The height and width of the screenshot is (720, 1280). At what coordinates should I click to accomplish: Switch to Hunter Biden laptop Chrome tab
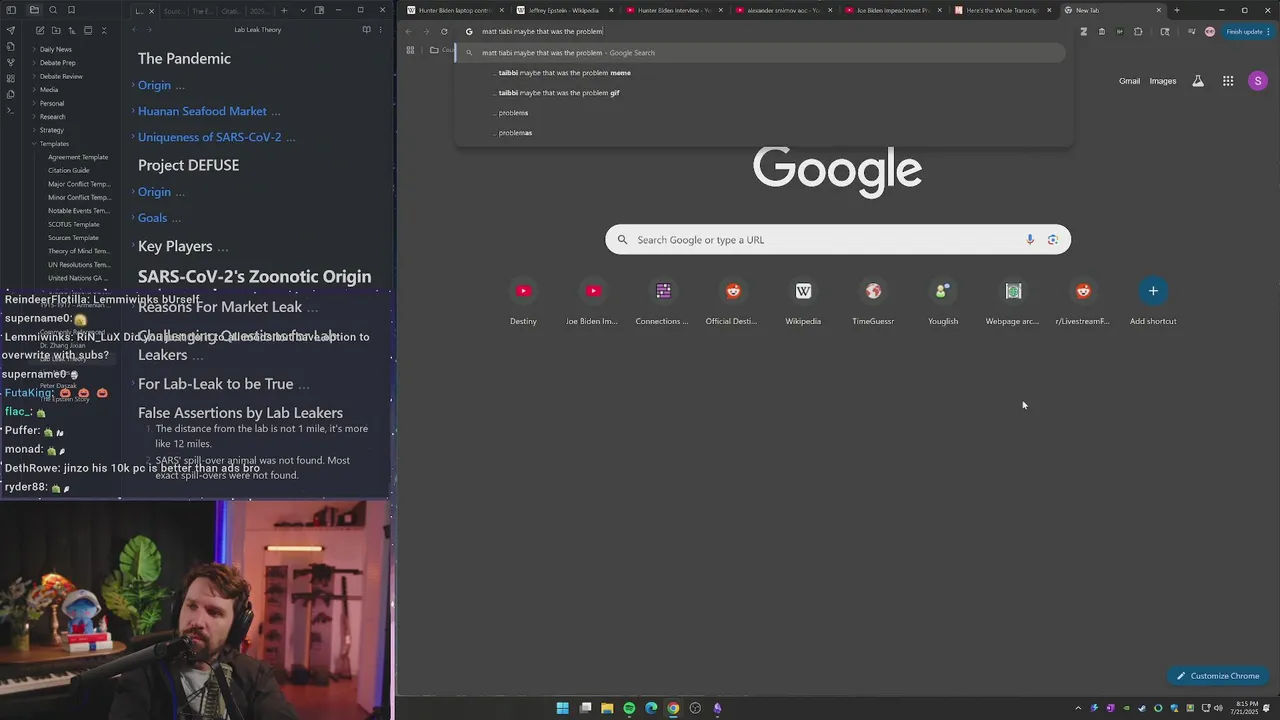[x=454, y=10]
